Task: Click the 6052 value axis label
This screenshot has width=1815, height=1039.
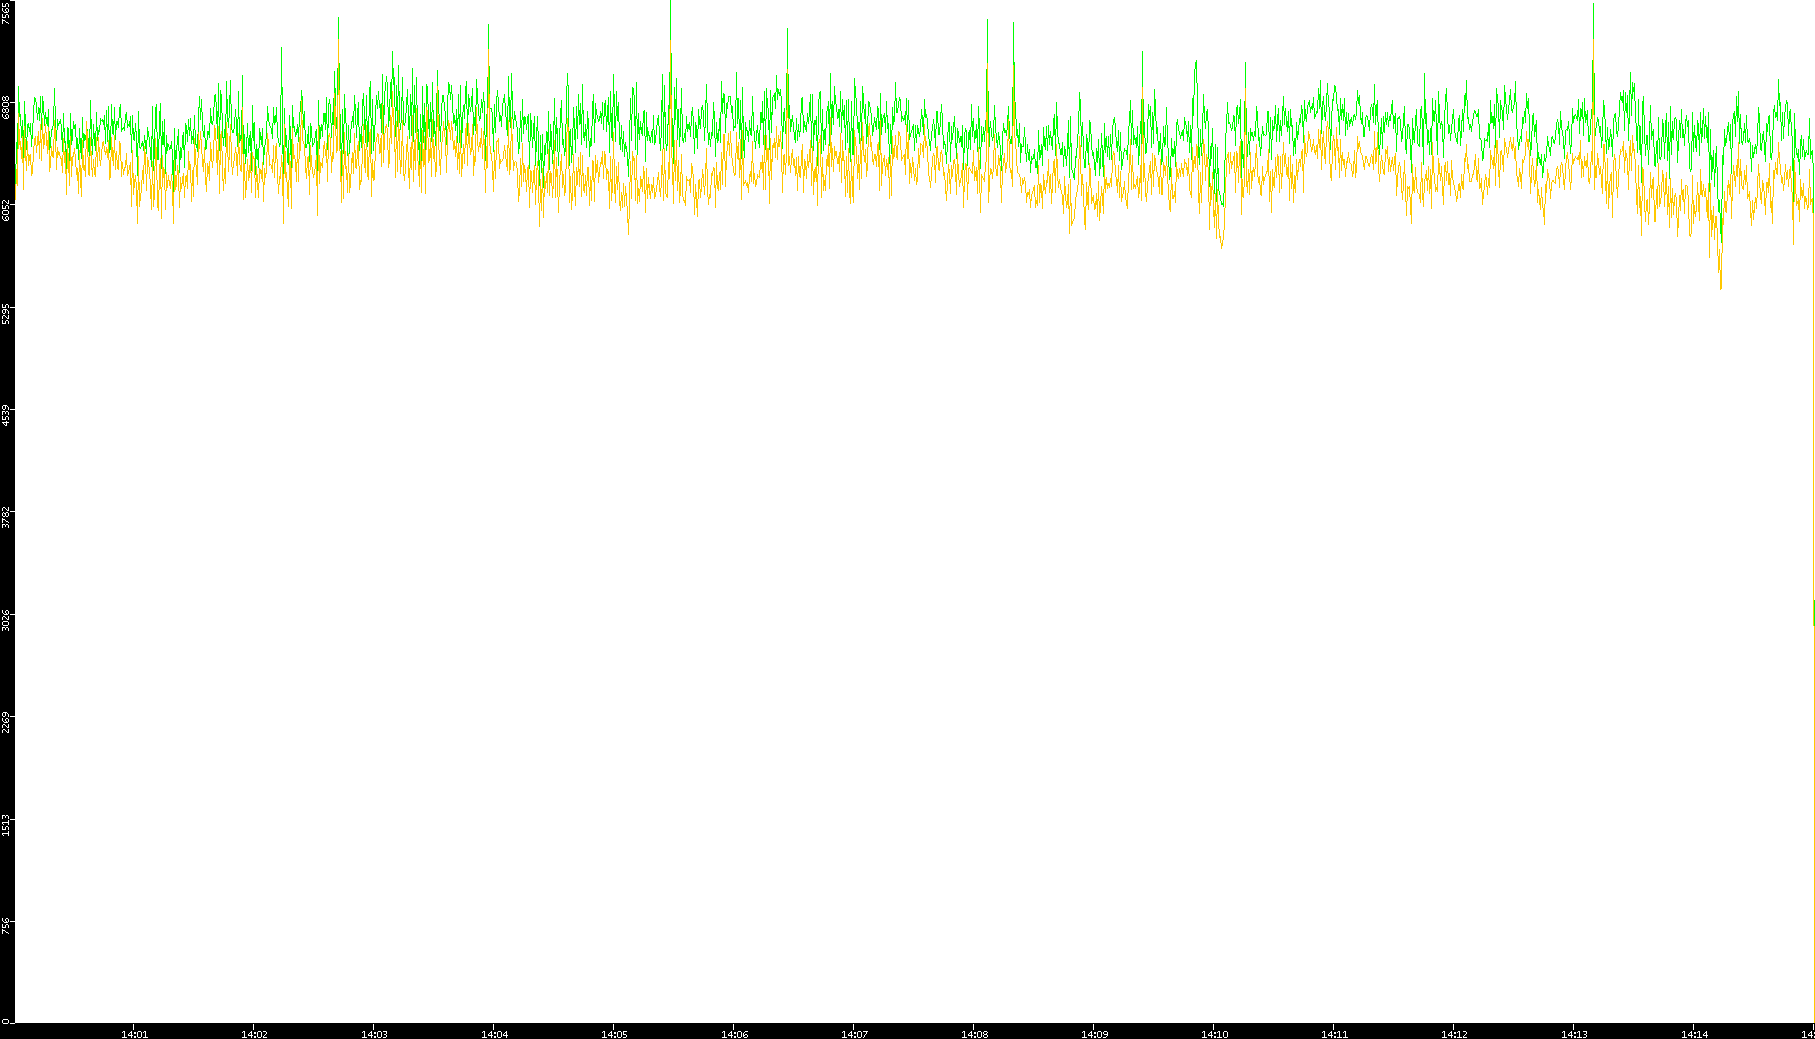Action: [7, 210]
